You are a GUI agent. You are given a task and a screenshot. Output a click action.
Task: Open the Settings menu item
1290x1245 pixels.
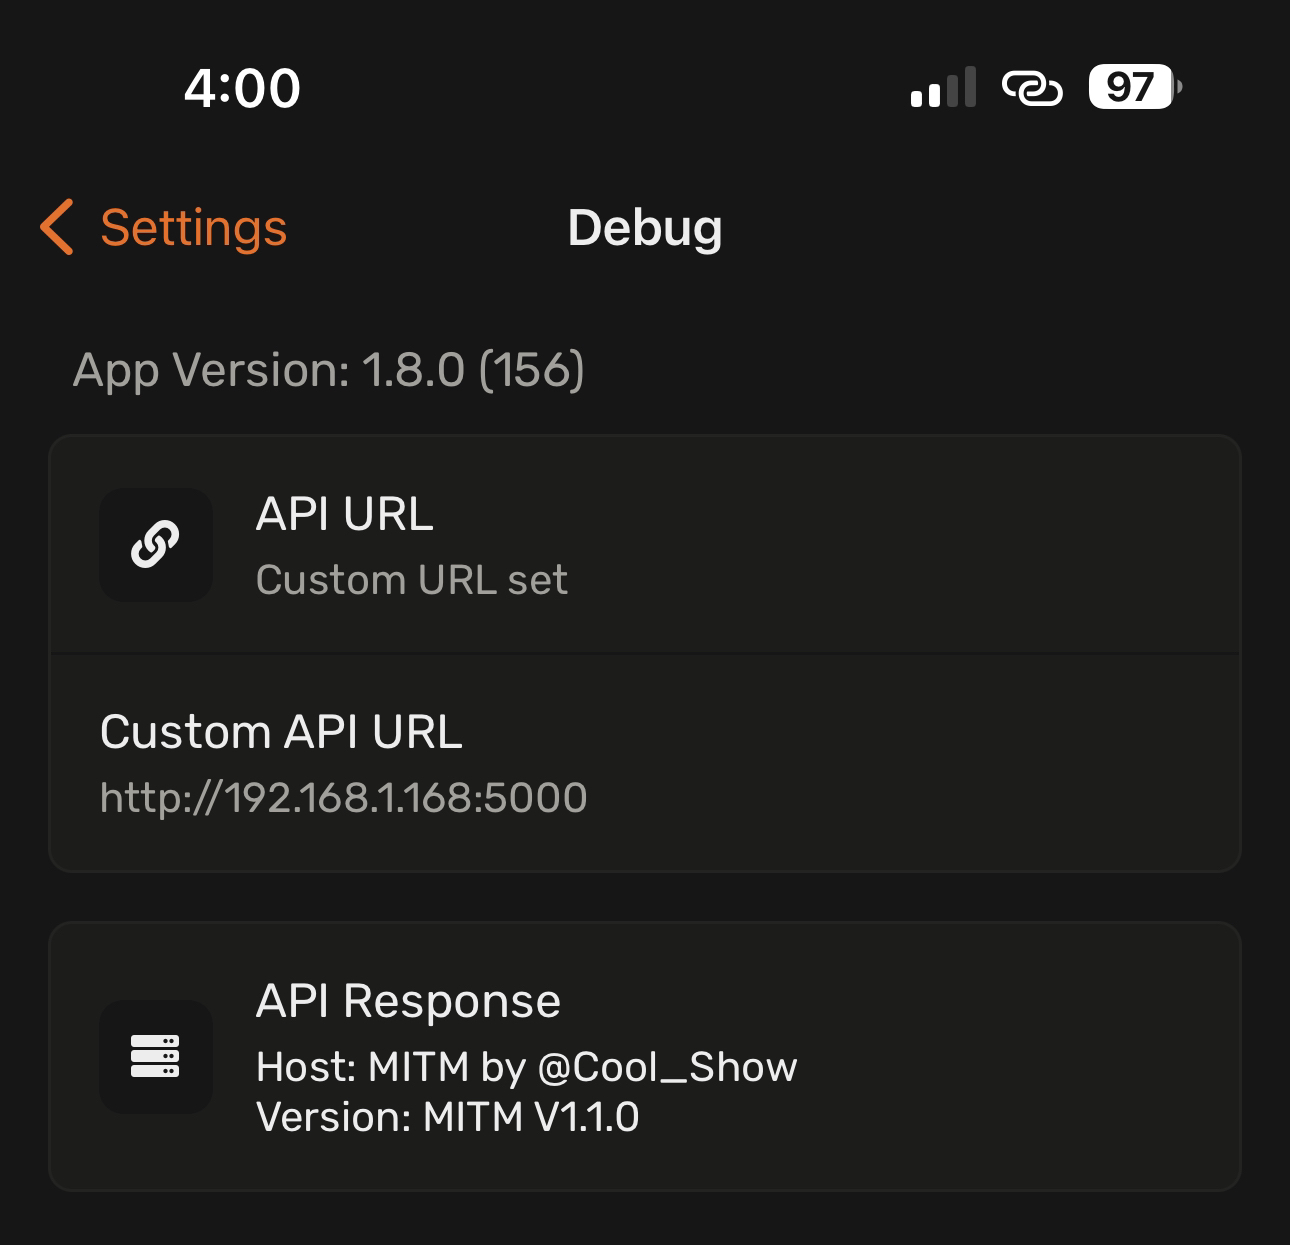[x=192, y=228]
